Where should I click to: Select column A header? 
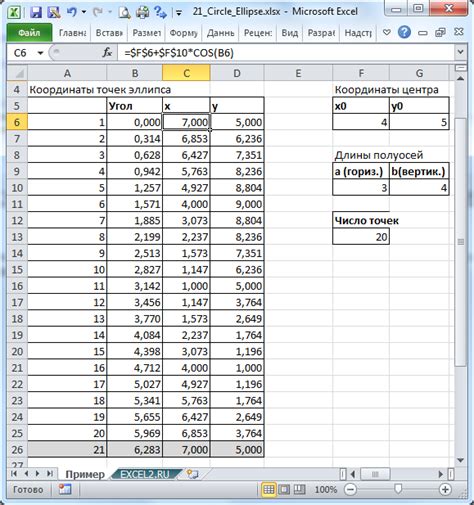(x=67, y=73)
